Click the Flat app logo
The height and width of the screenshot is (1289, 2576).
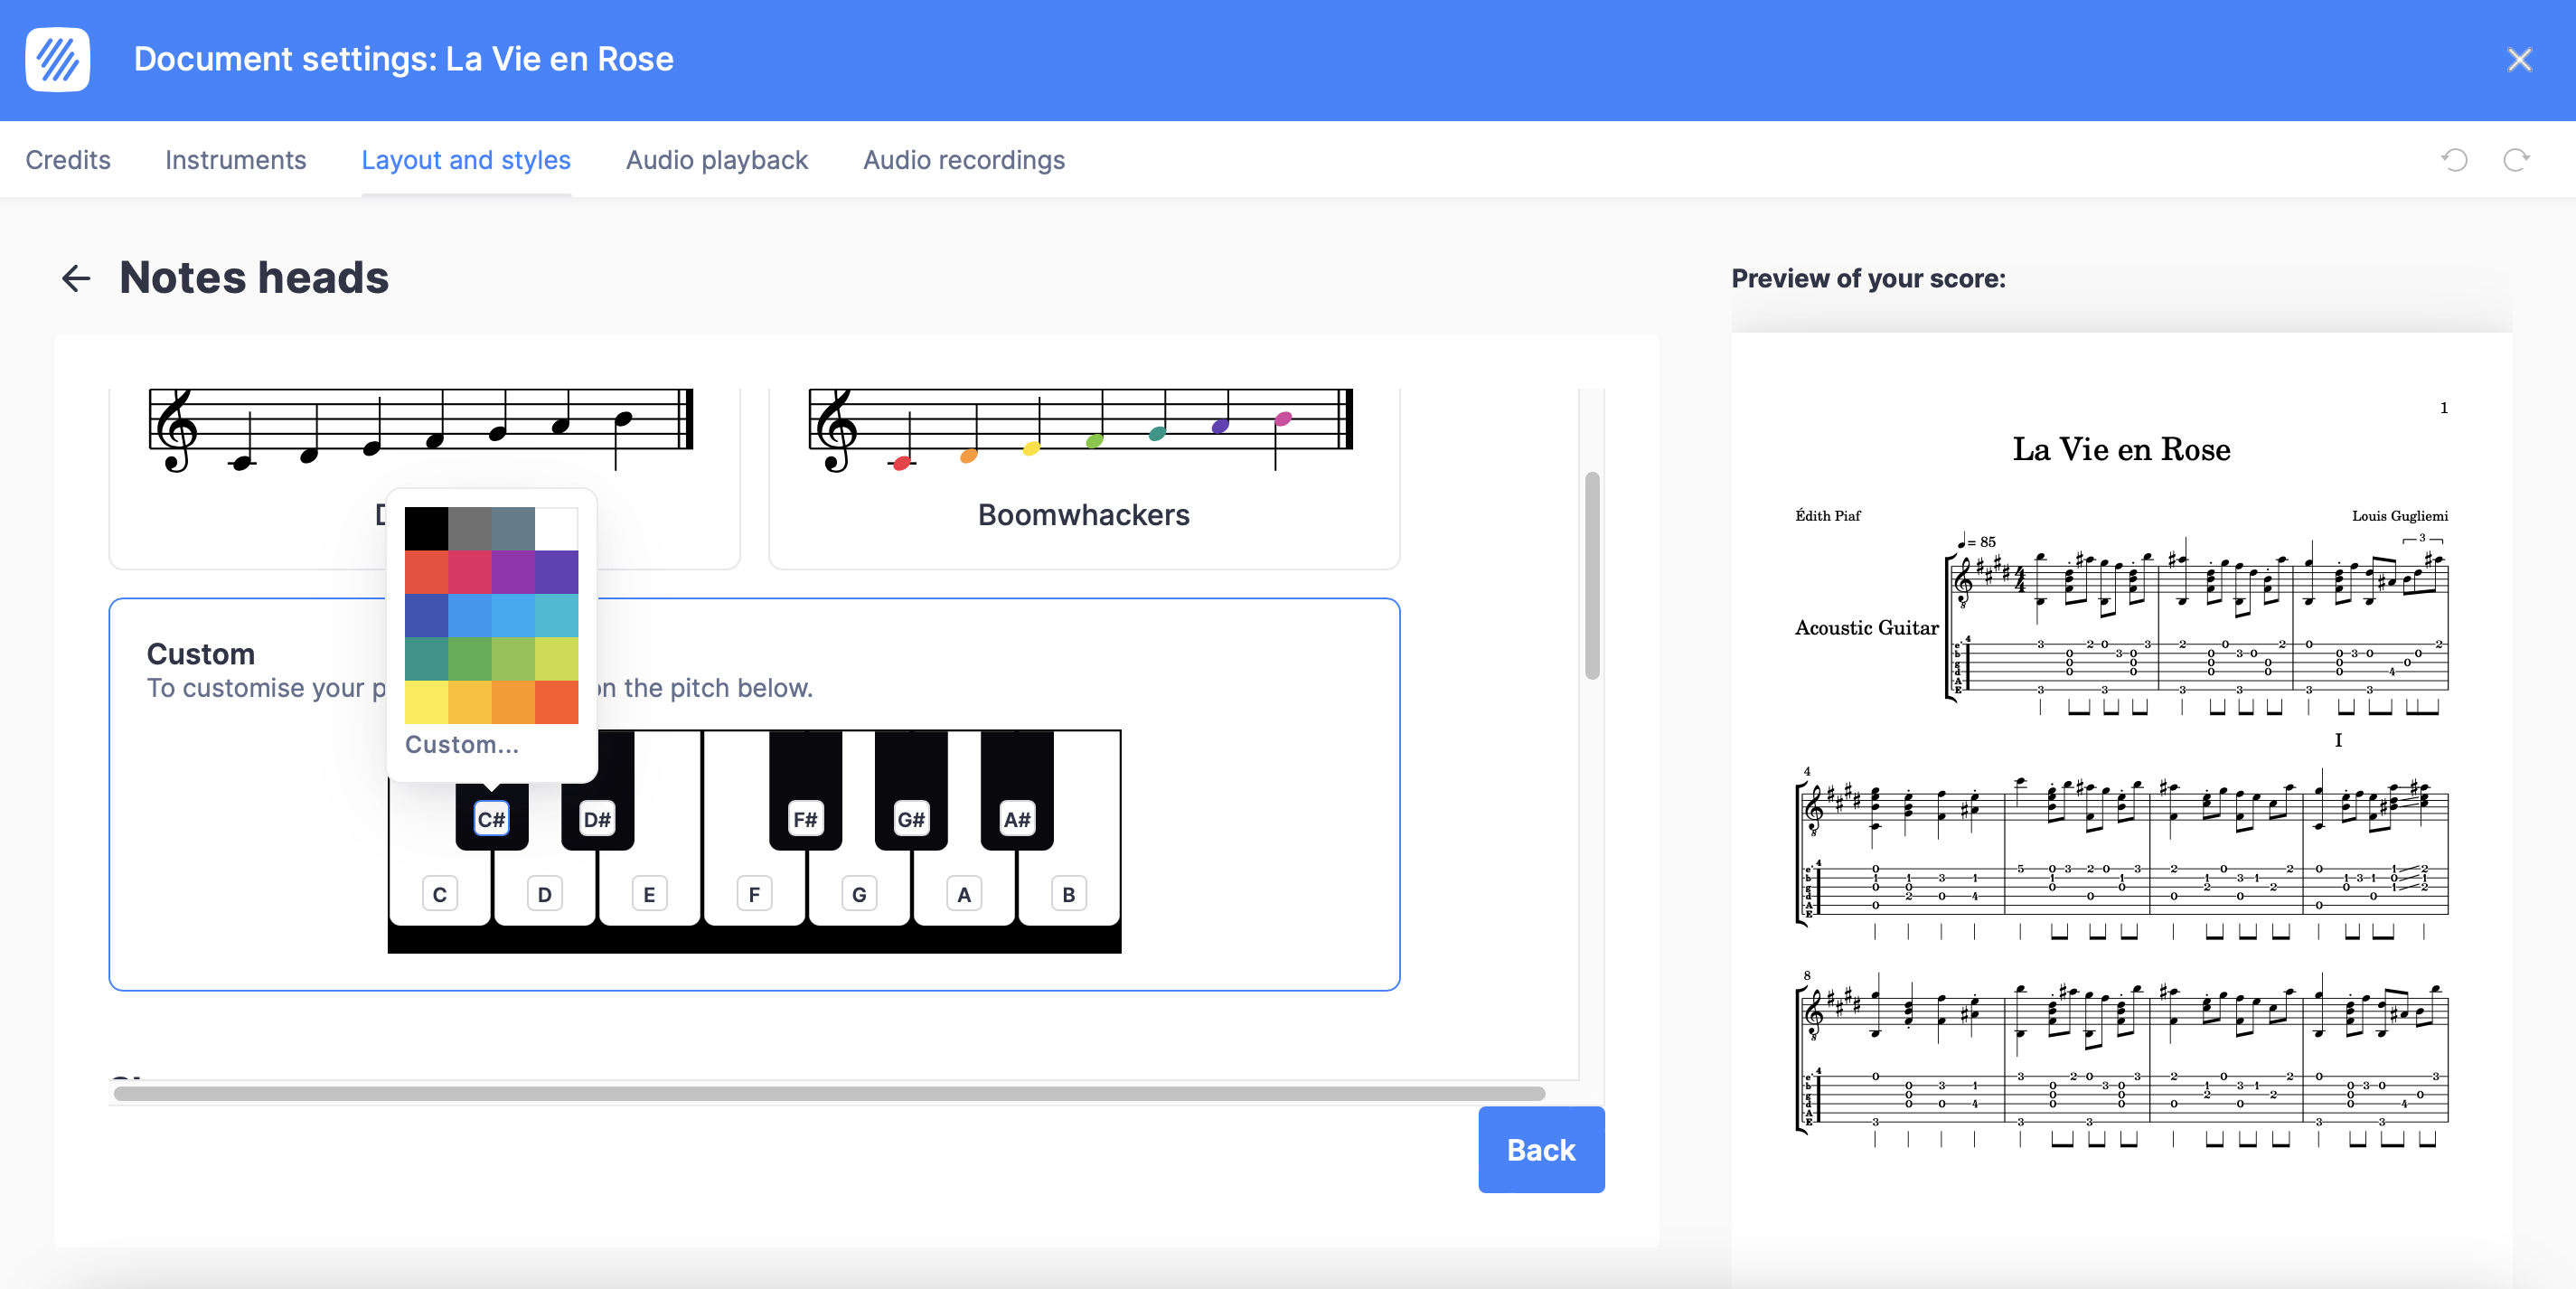pyautogui.click(x=58, y=60)
